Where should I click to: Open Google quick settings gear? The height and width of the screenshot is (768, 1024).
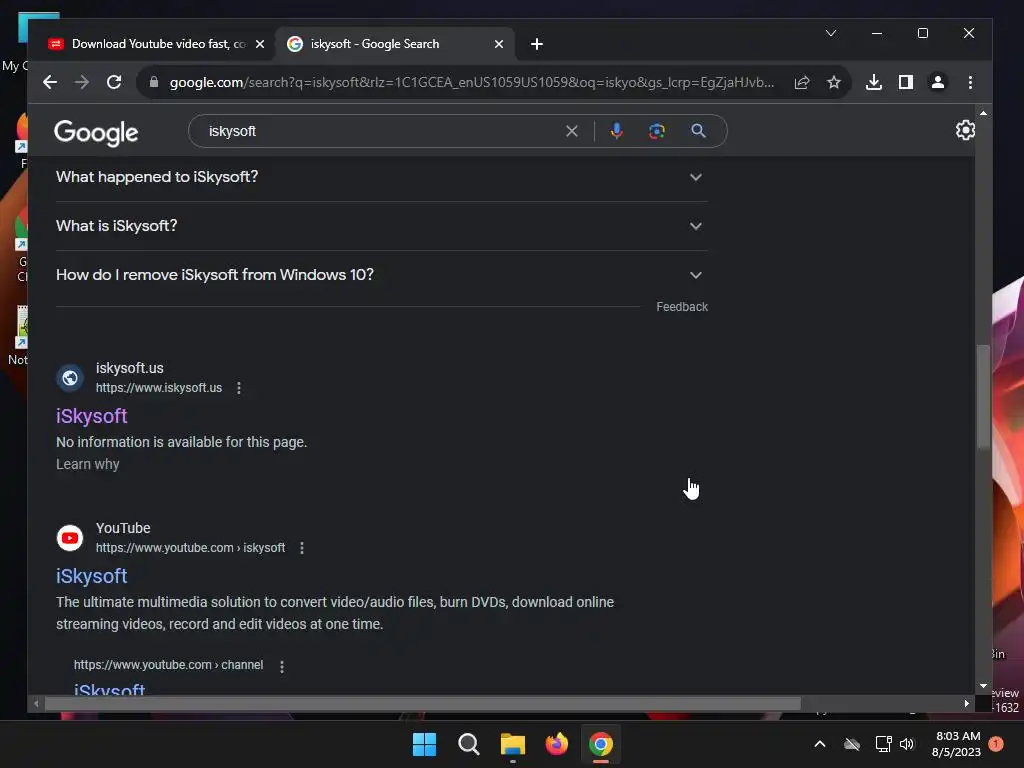pyautogui.click(x=965, y=130)
